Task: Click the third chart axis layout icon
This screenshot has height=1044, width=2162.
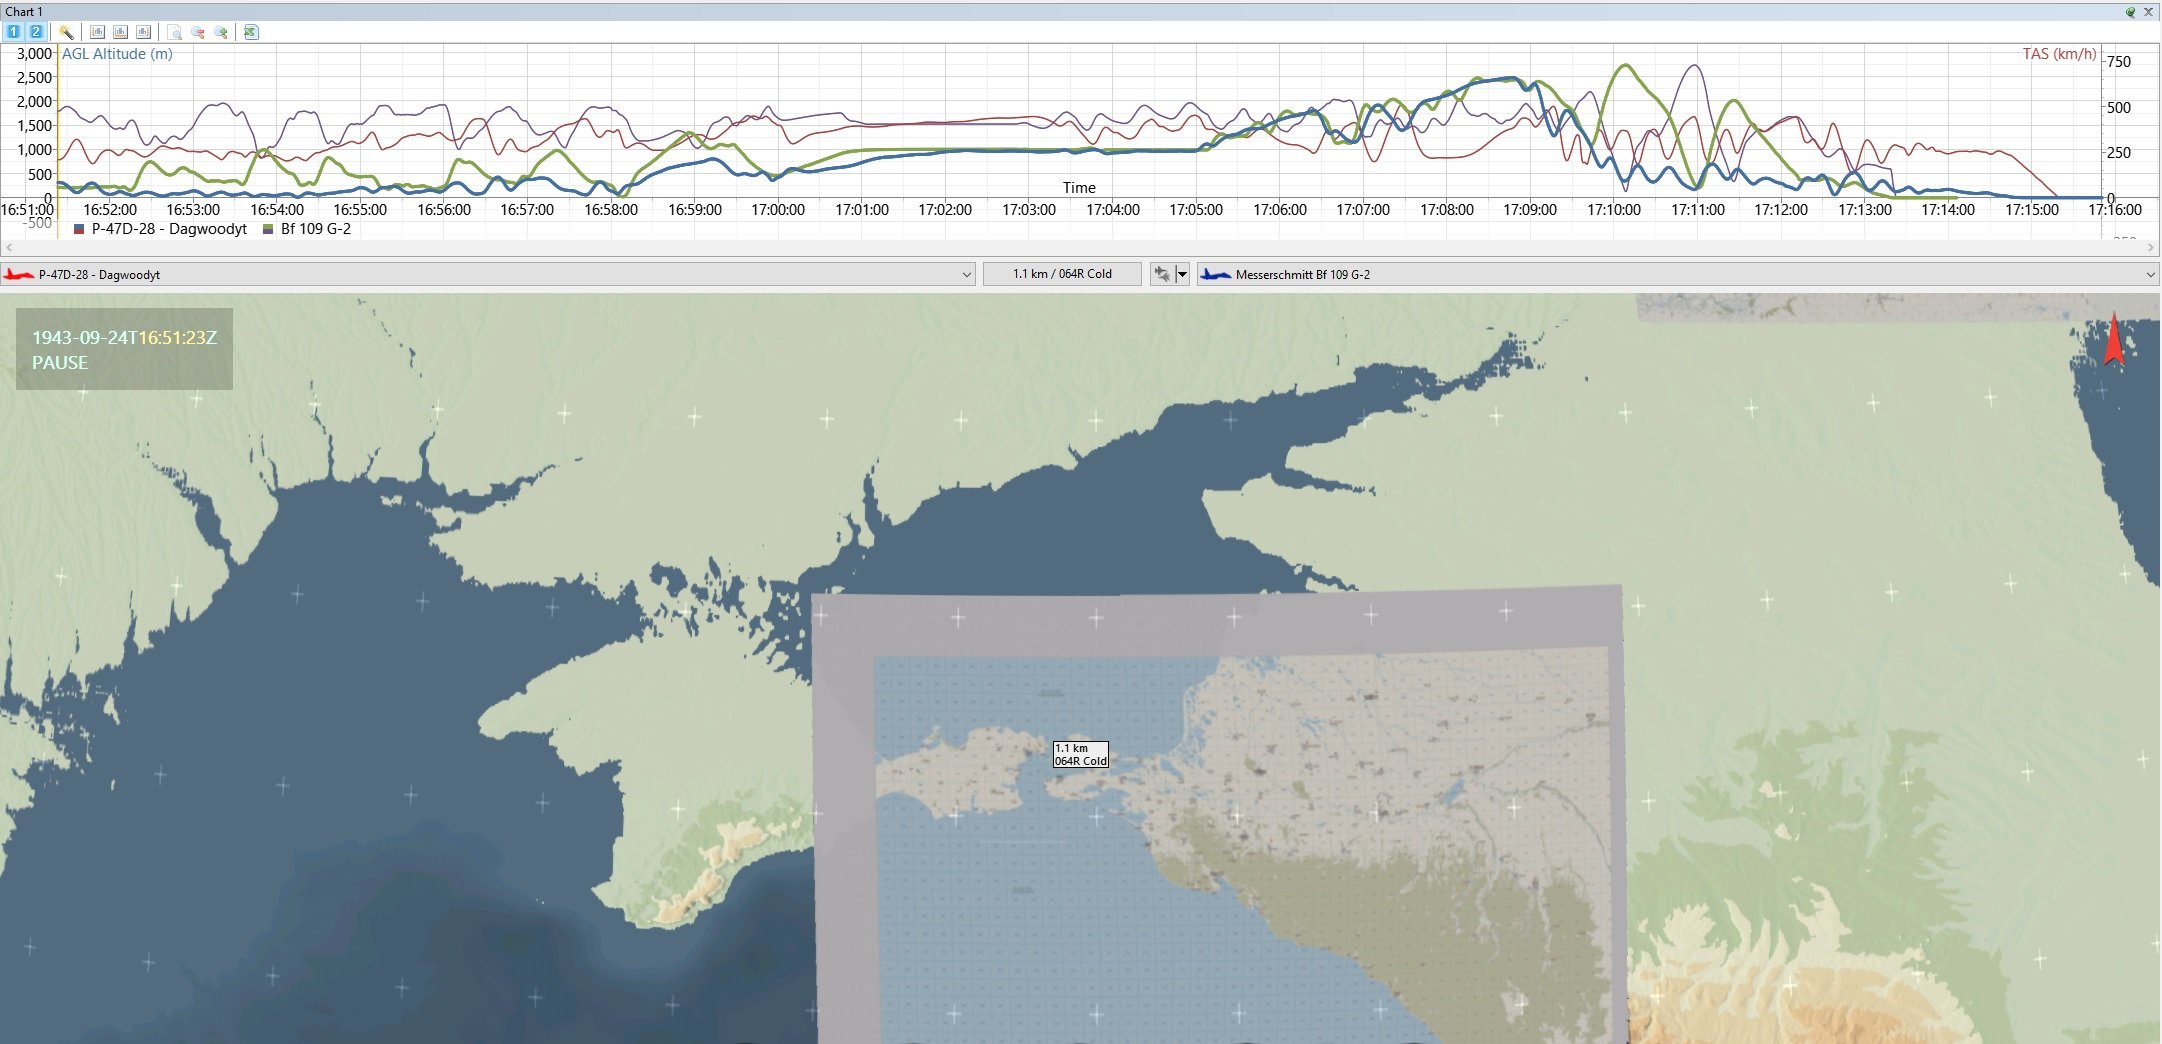Action: click(x=143, y=32)
